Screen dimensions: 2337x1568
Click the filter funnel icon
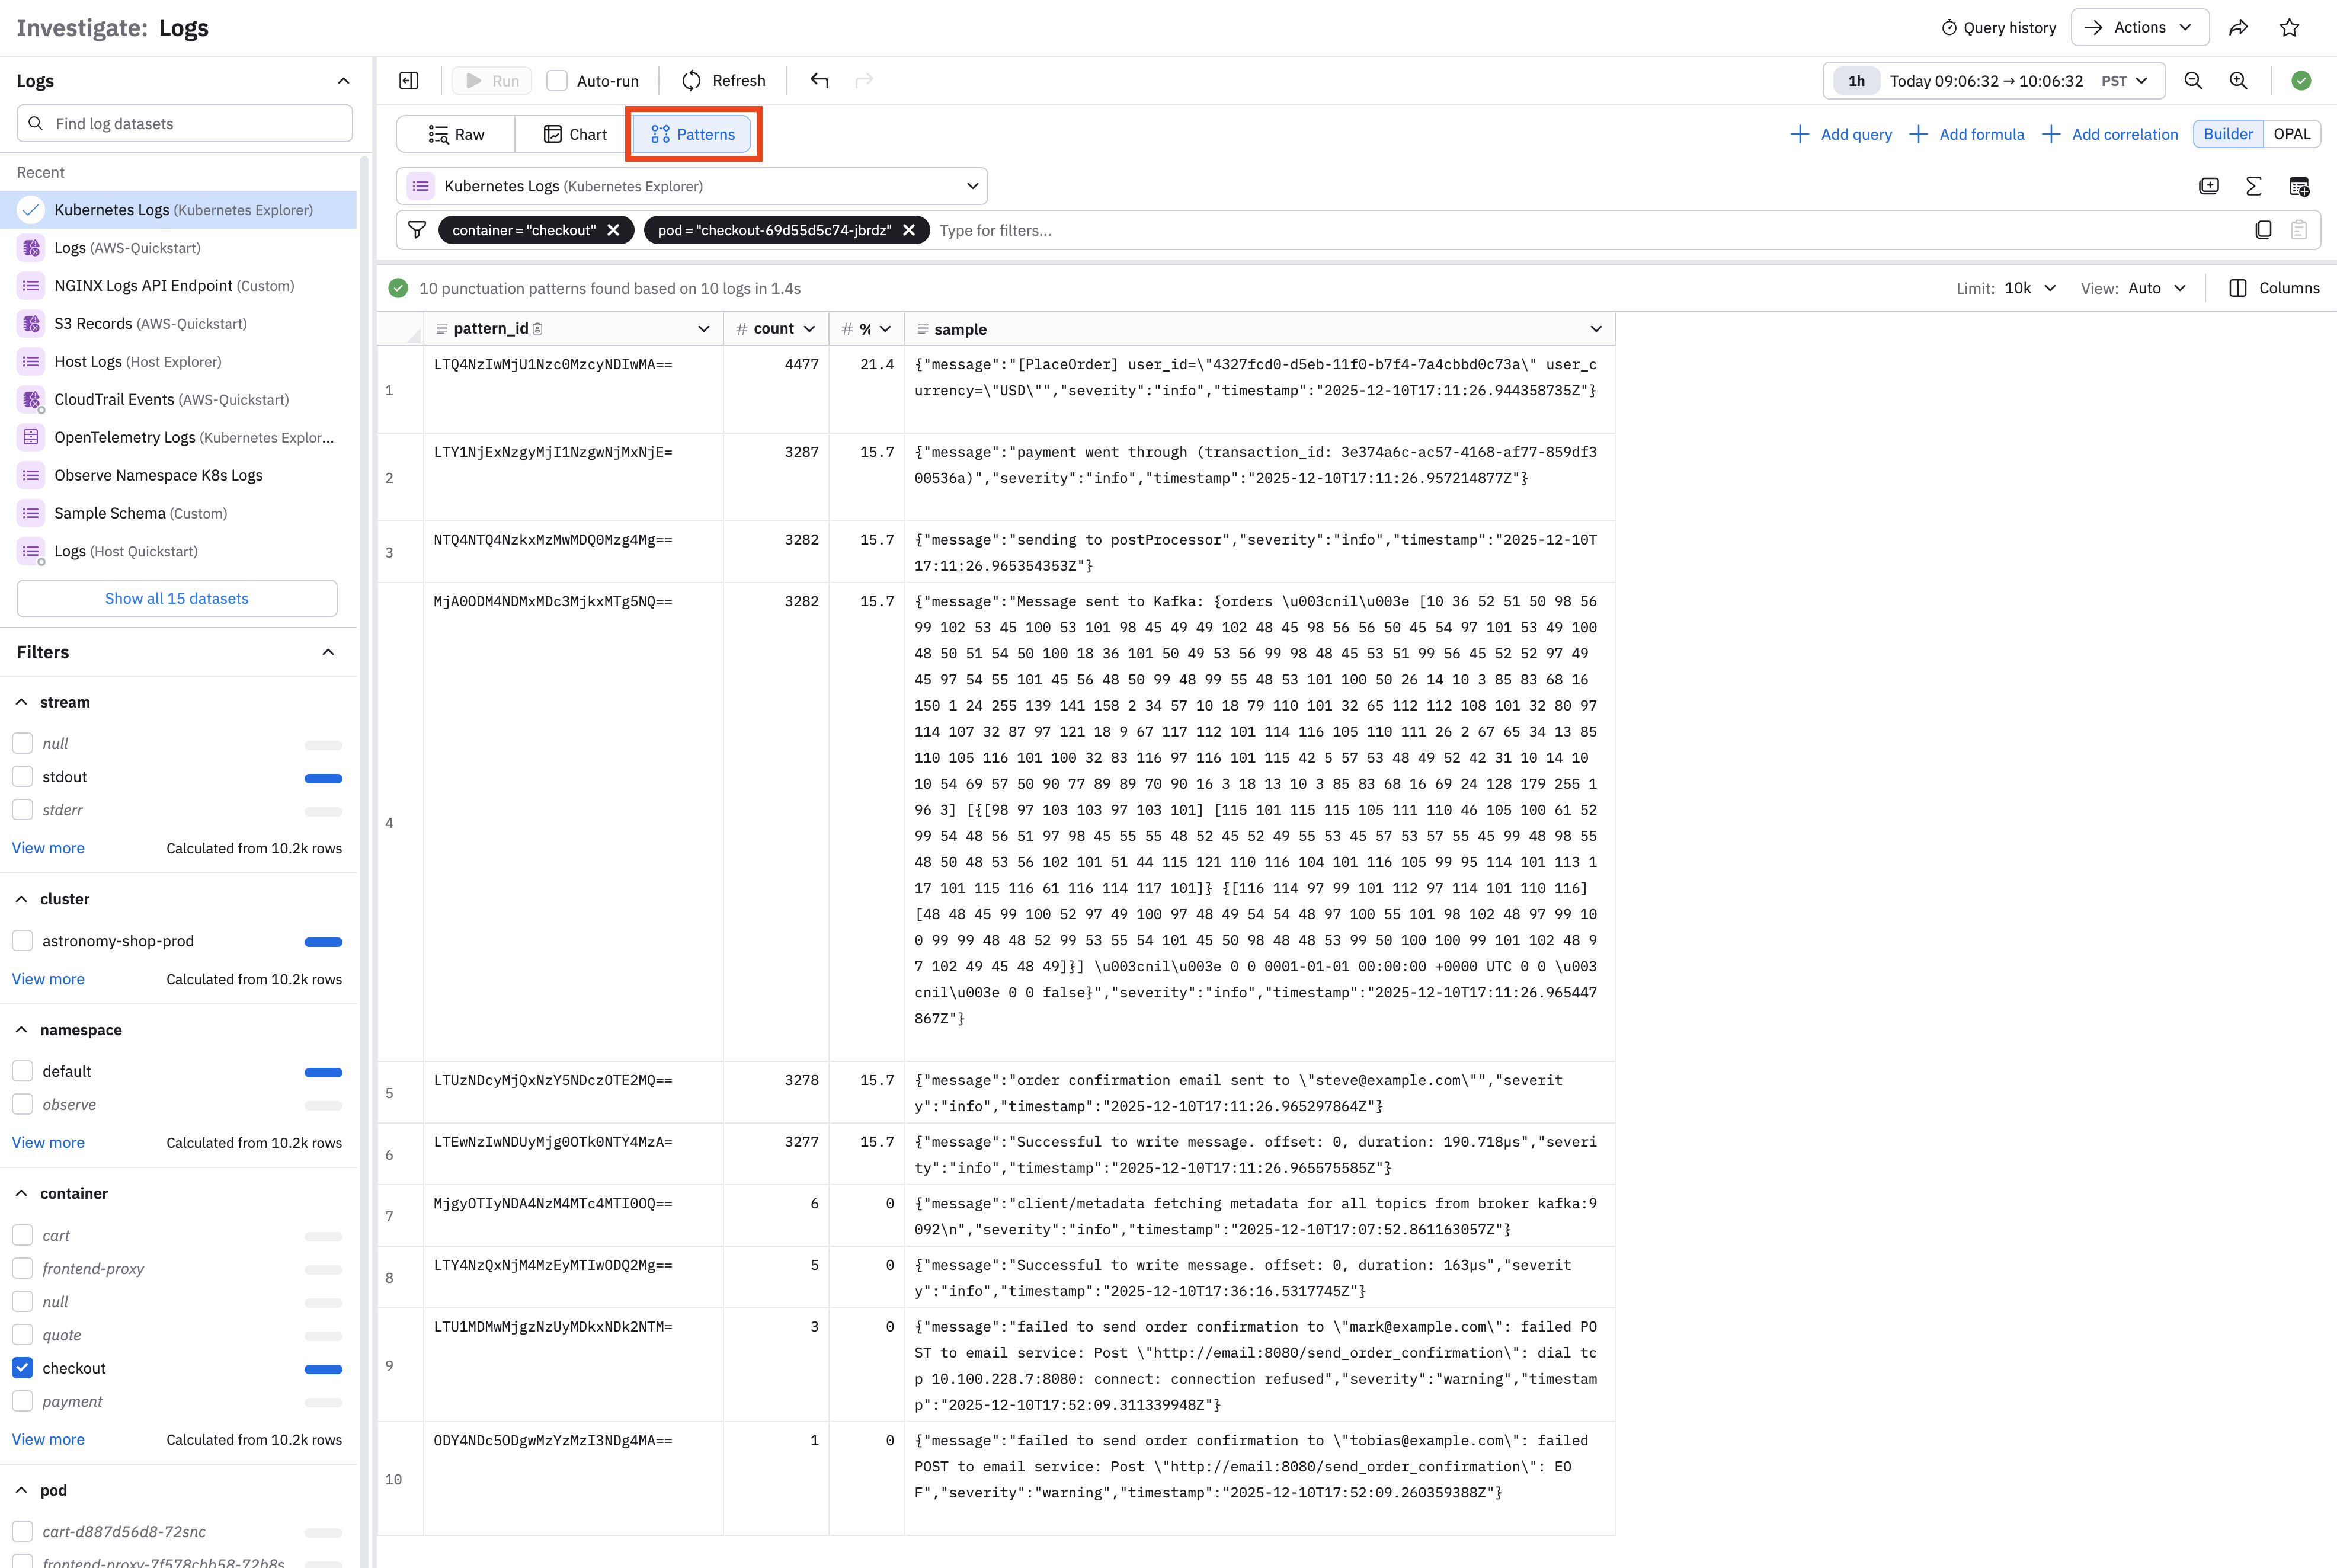click(x=417, y=230)
